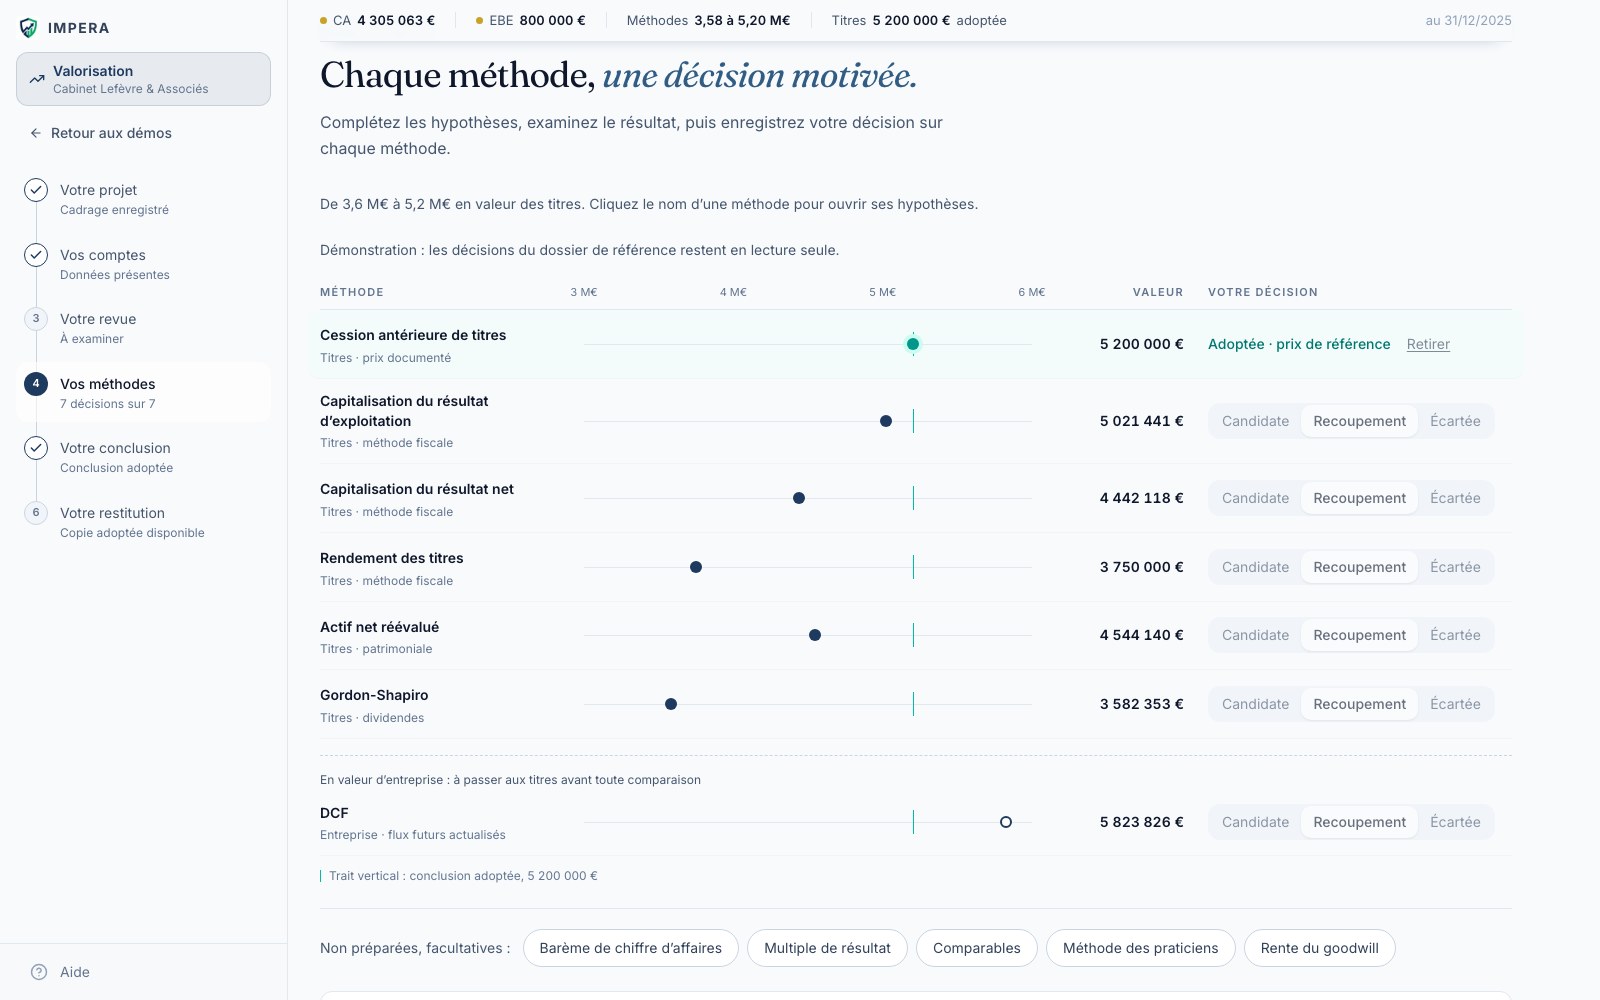Click the teal dot on Cession antérieure chart
1600x1000 pixels.
coord(913,344)
